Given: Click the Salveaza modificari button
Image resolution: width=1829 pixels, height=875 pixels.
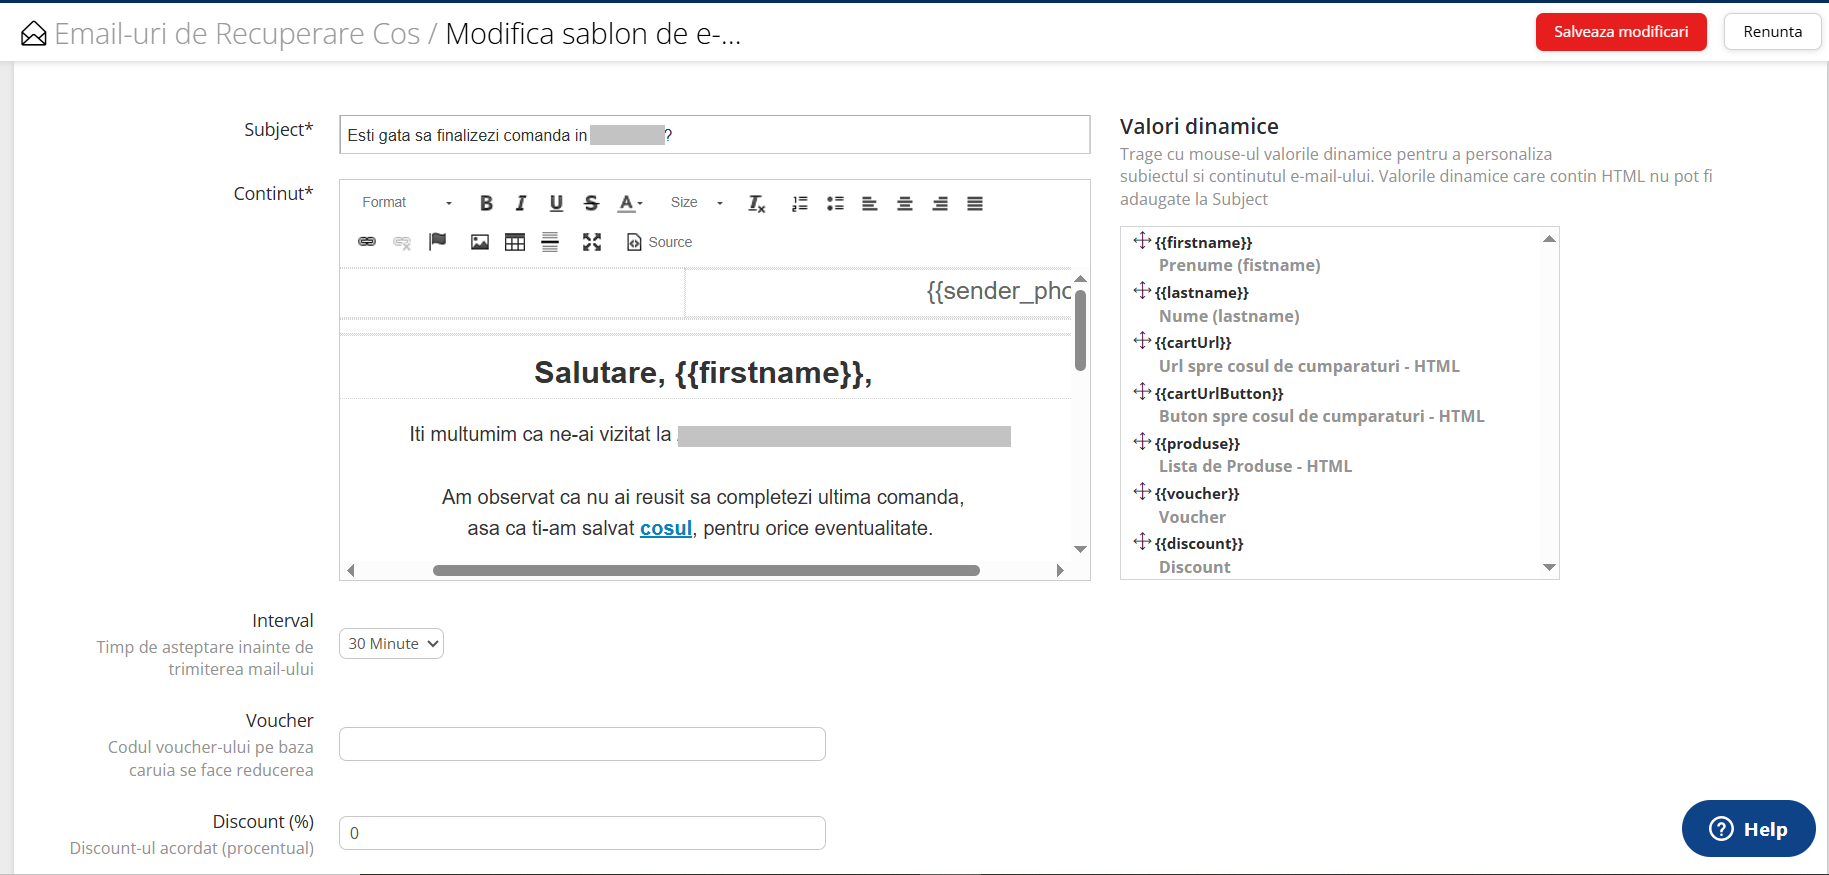Looking at the screenshot, I should pyautogui.click(x=1620, y=32).
